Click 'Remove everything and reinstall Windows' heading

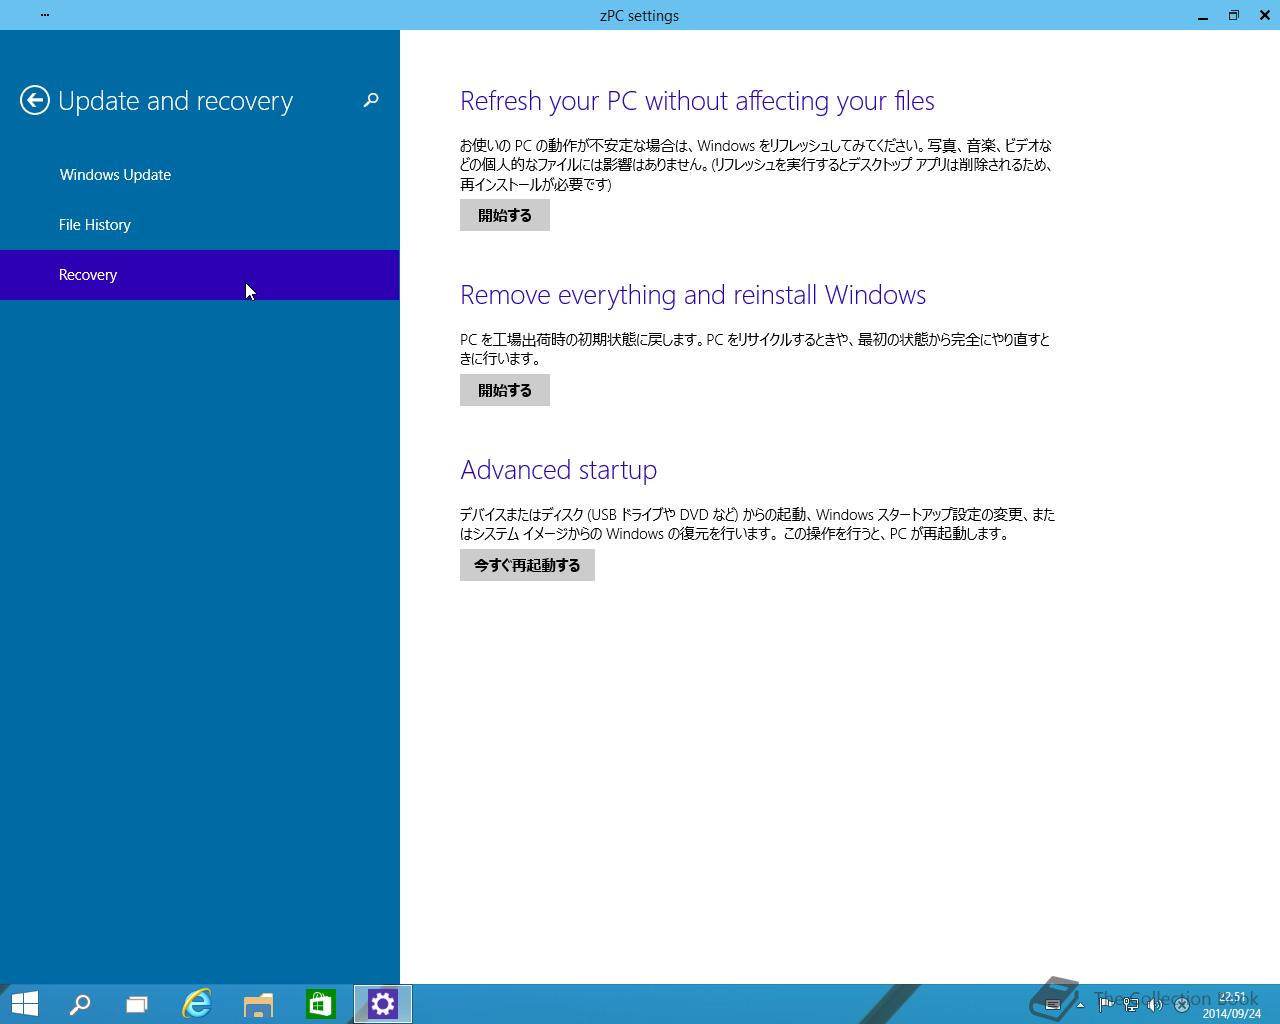693,295
